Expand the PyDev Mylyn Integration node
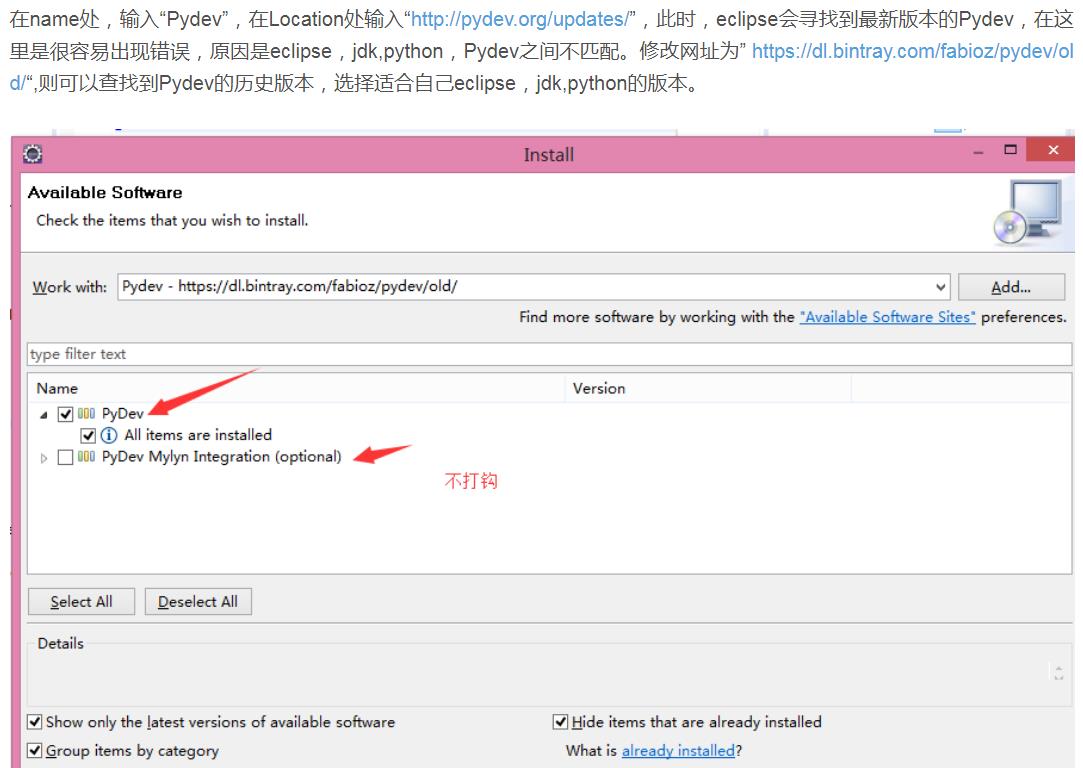The width and height of the screenshot is (1083, 768). (x=44, y=458)
